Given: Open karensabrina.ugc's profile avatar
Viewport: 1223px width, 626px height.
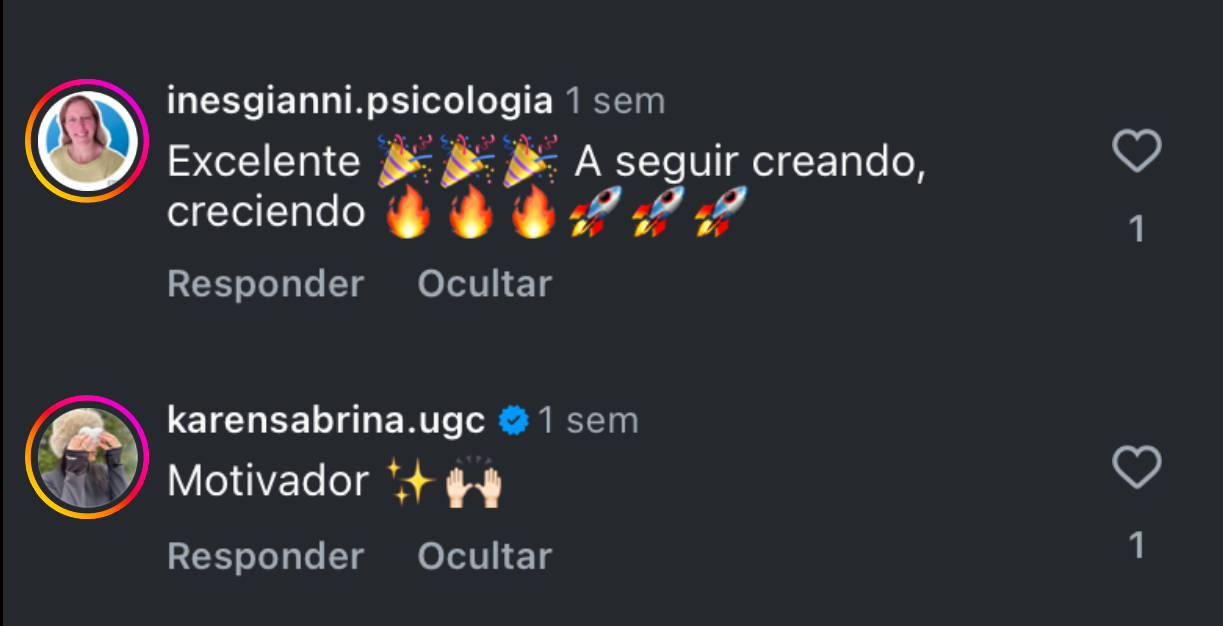Looking at the screenshot, I should 86,457.
